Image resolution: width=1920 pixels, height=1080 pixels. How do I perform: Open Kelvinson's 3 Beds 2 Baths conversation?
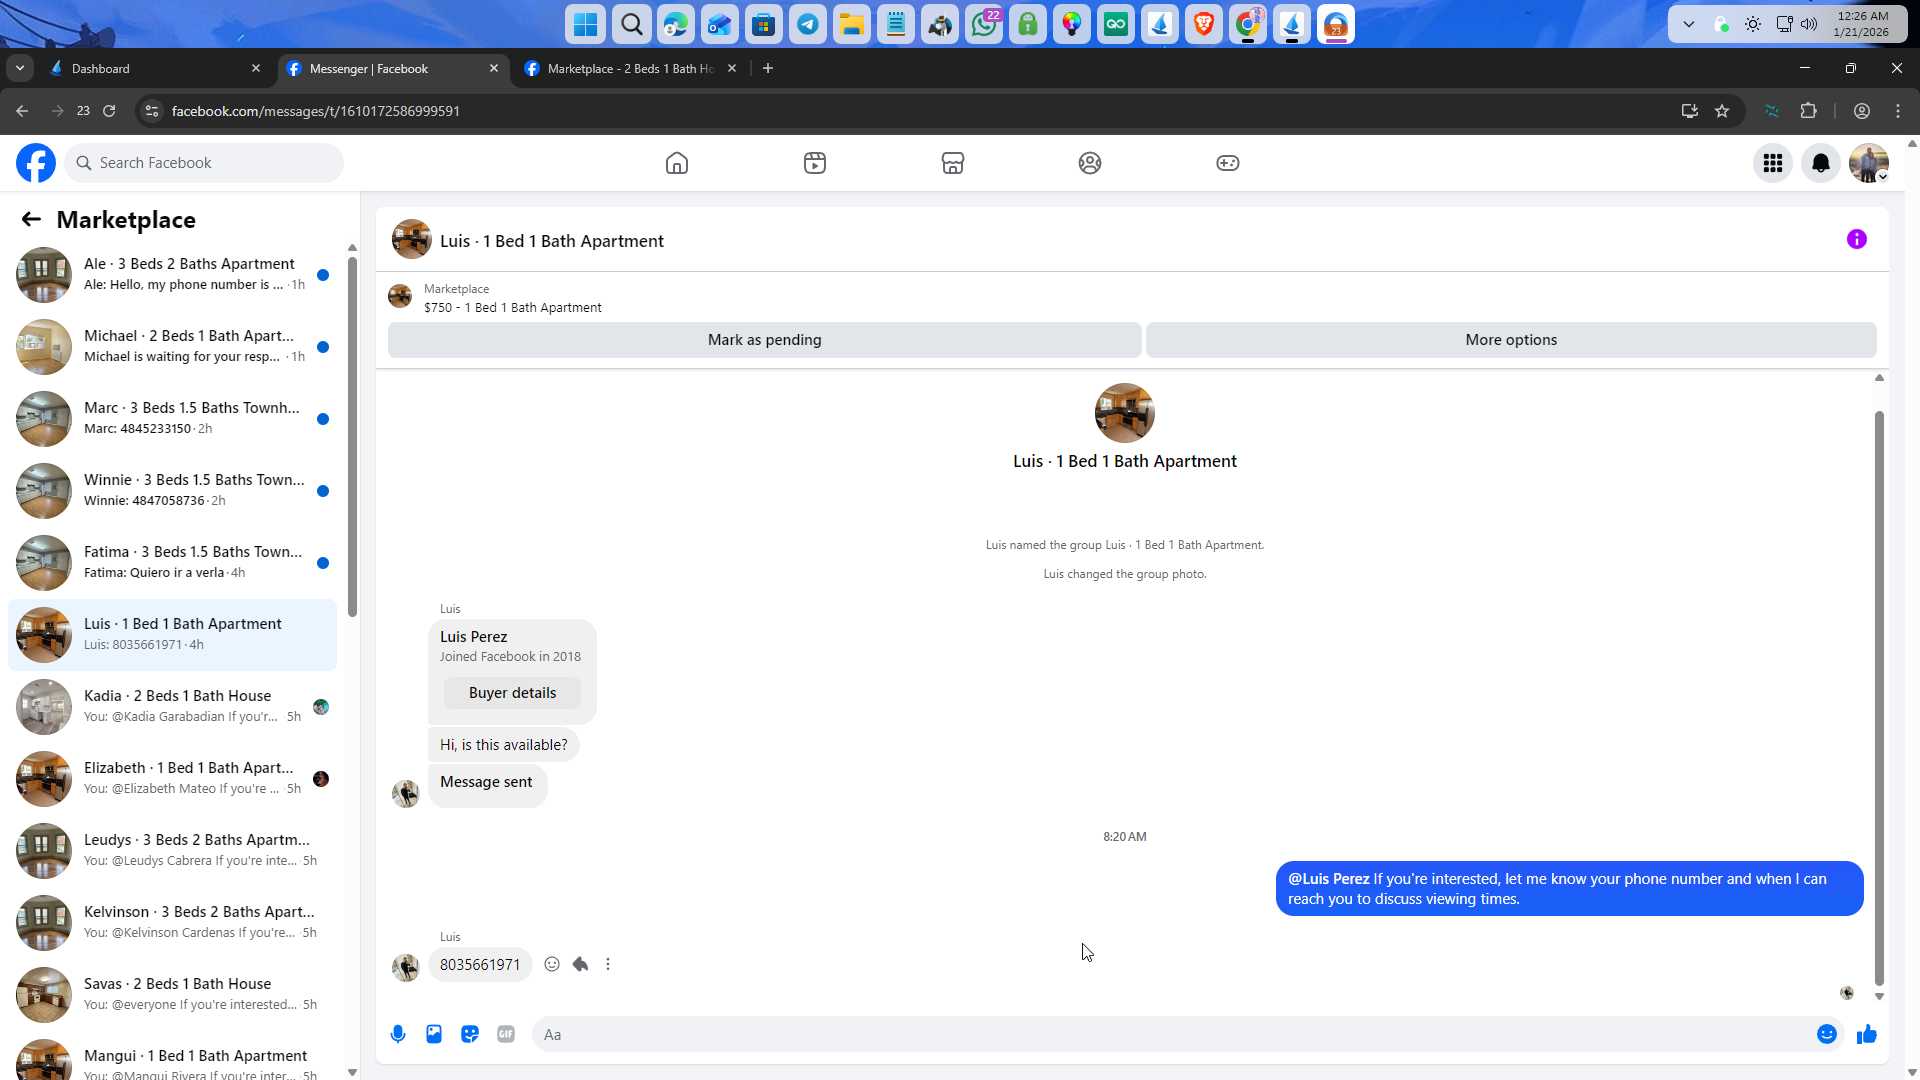(x=172, y=923)
